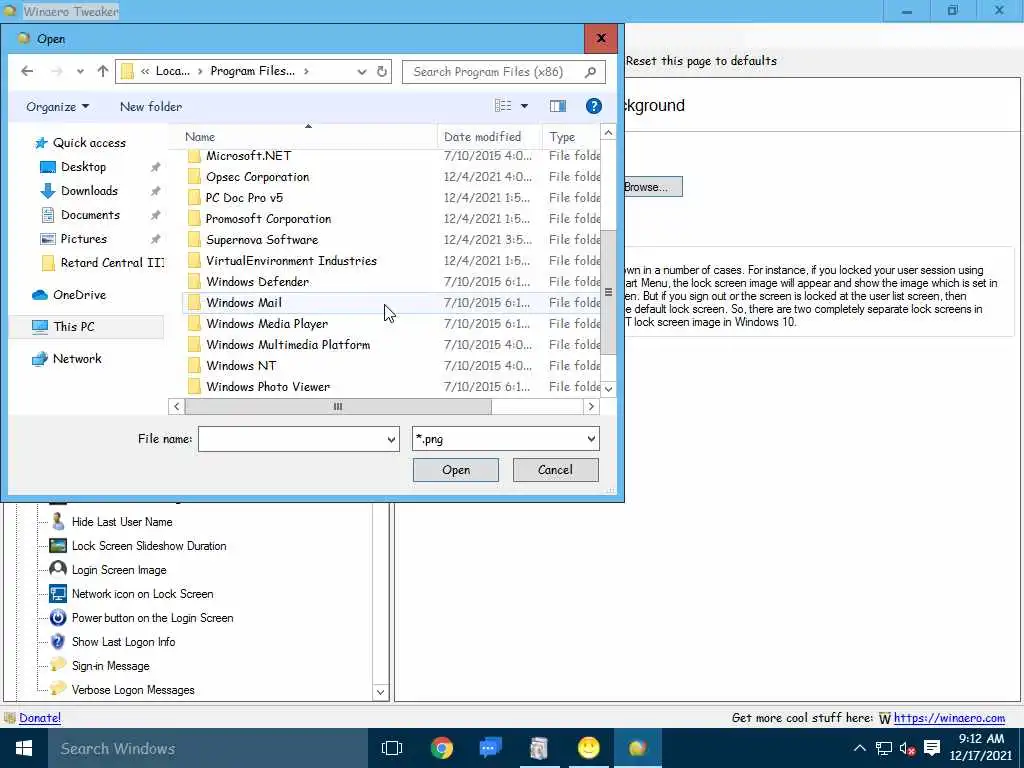Image resolution: width=1024 pixels, height=768 pixels.
Task: Click the horizontal scrollbar left arrow
Action: (176, 406)
